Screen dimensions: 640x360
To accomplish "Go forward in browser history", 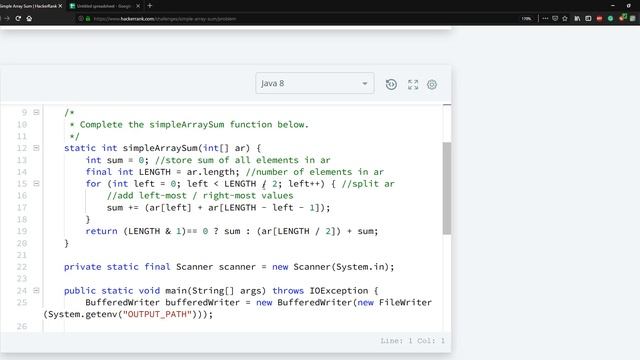I will click(x=7, y=18).
